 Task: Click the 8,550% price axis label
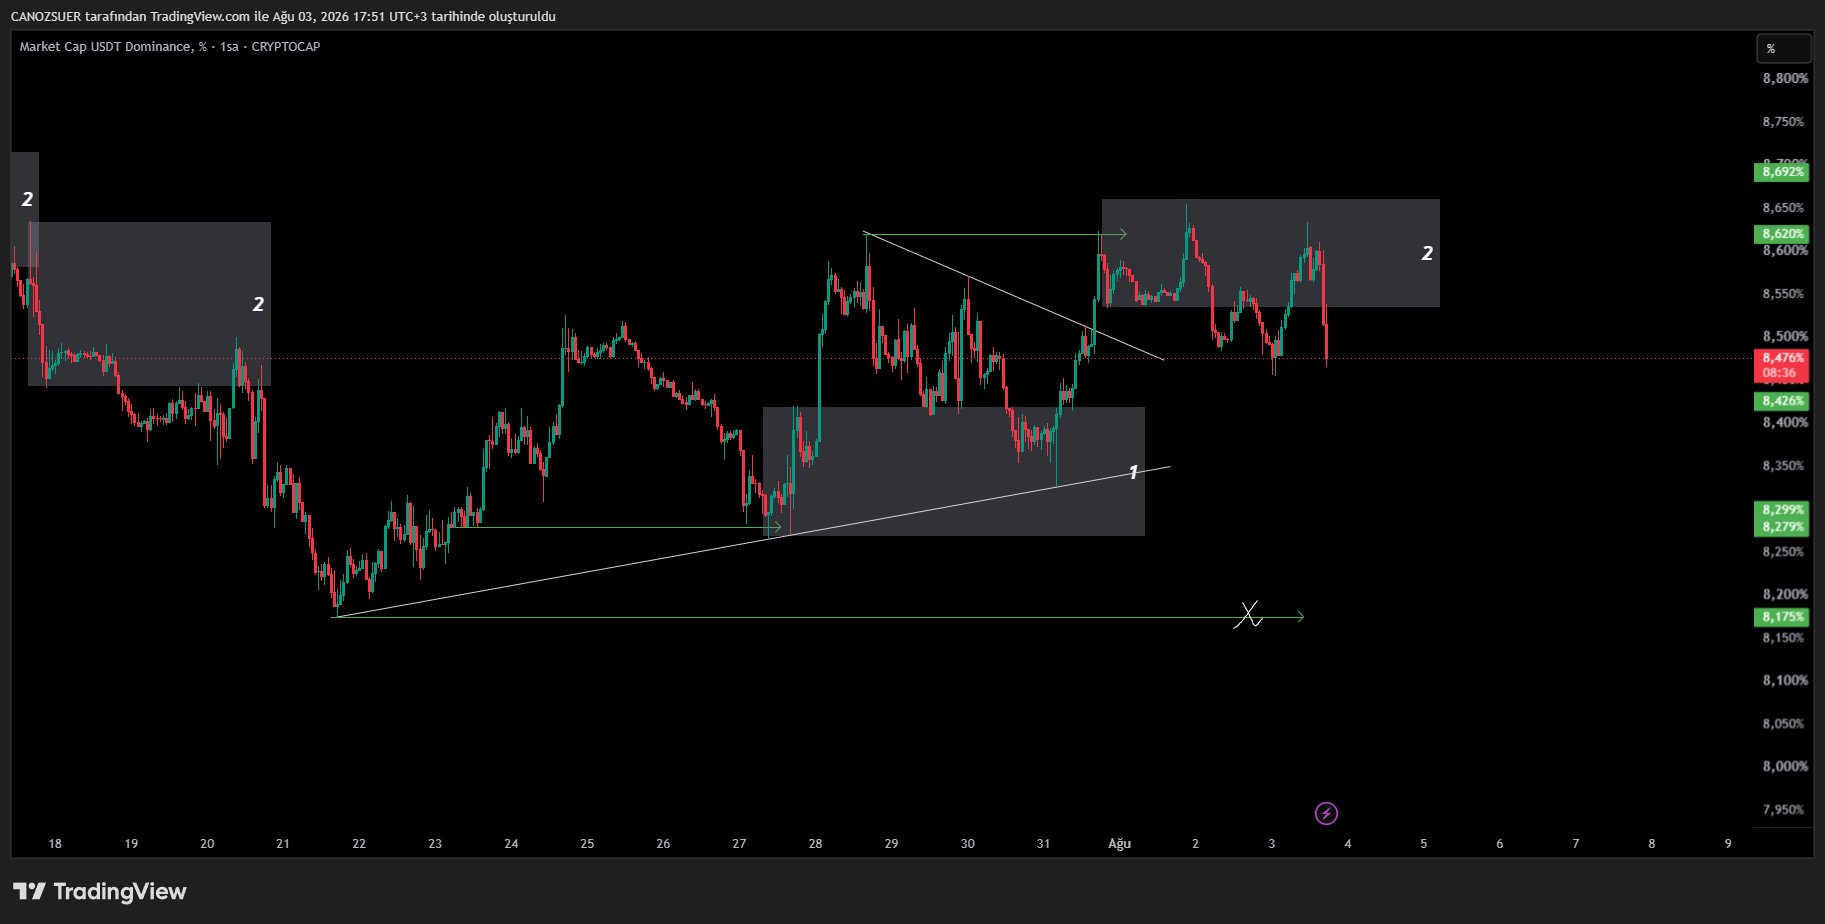pyautogui.click(x=1785, y=294)
